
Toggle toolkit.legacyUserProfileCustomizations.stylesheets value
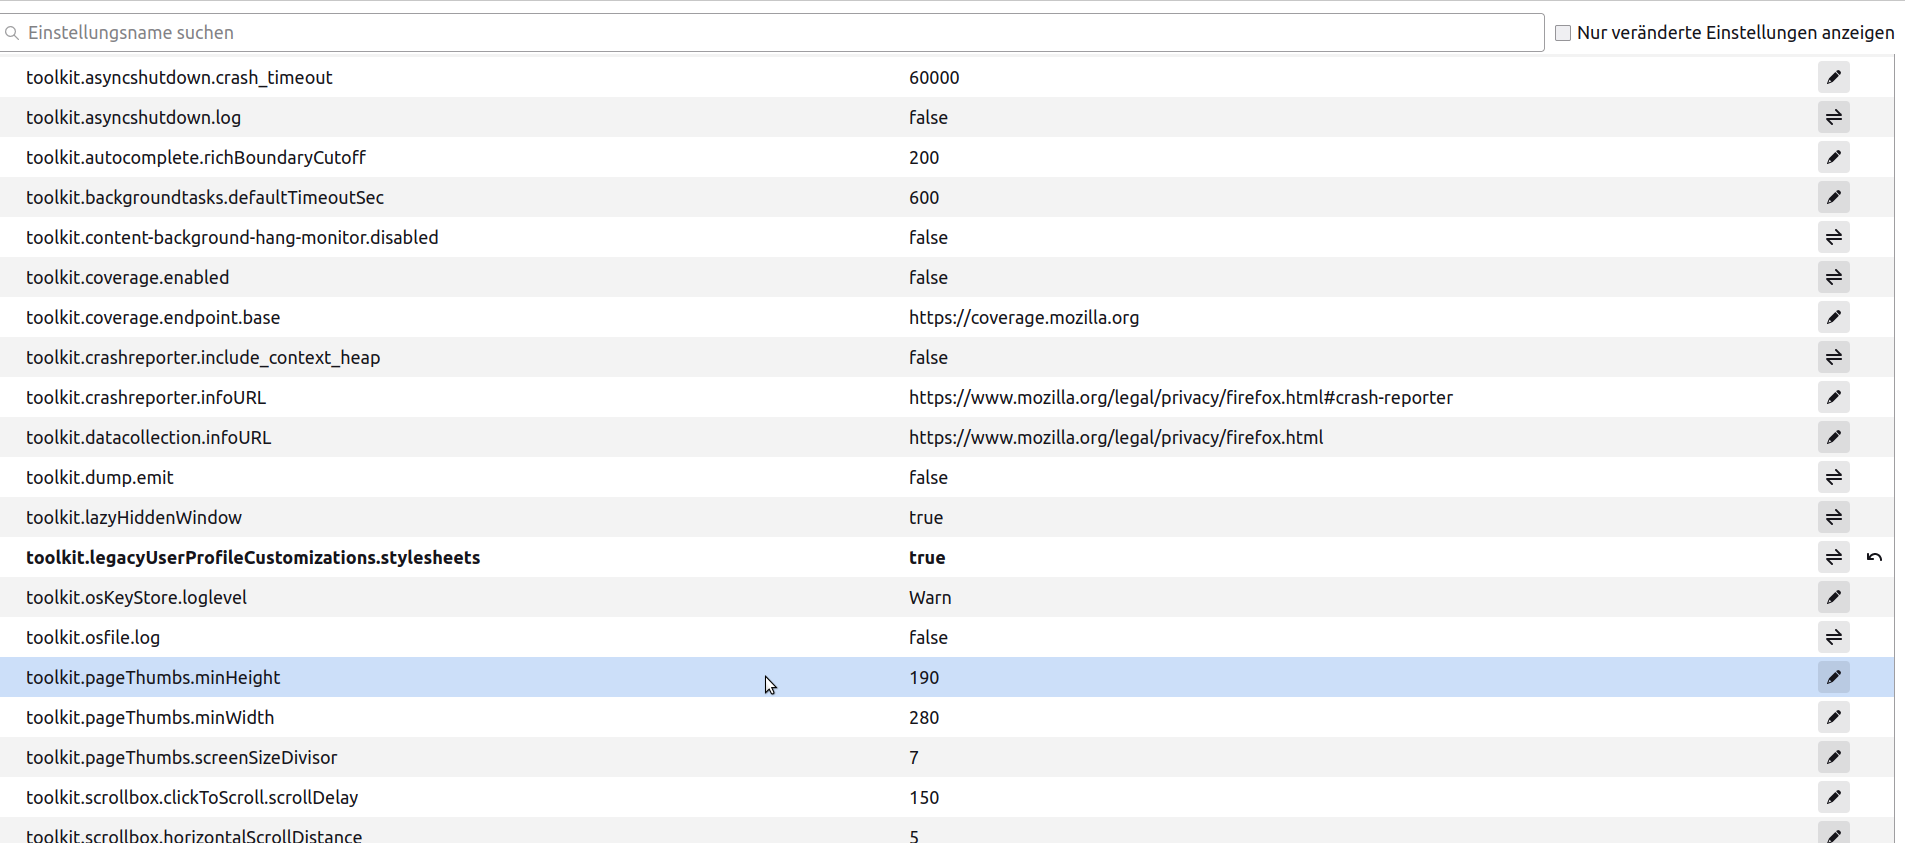pyautogui.click(x=1833, y=557)
